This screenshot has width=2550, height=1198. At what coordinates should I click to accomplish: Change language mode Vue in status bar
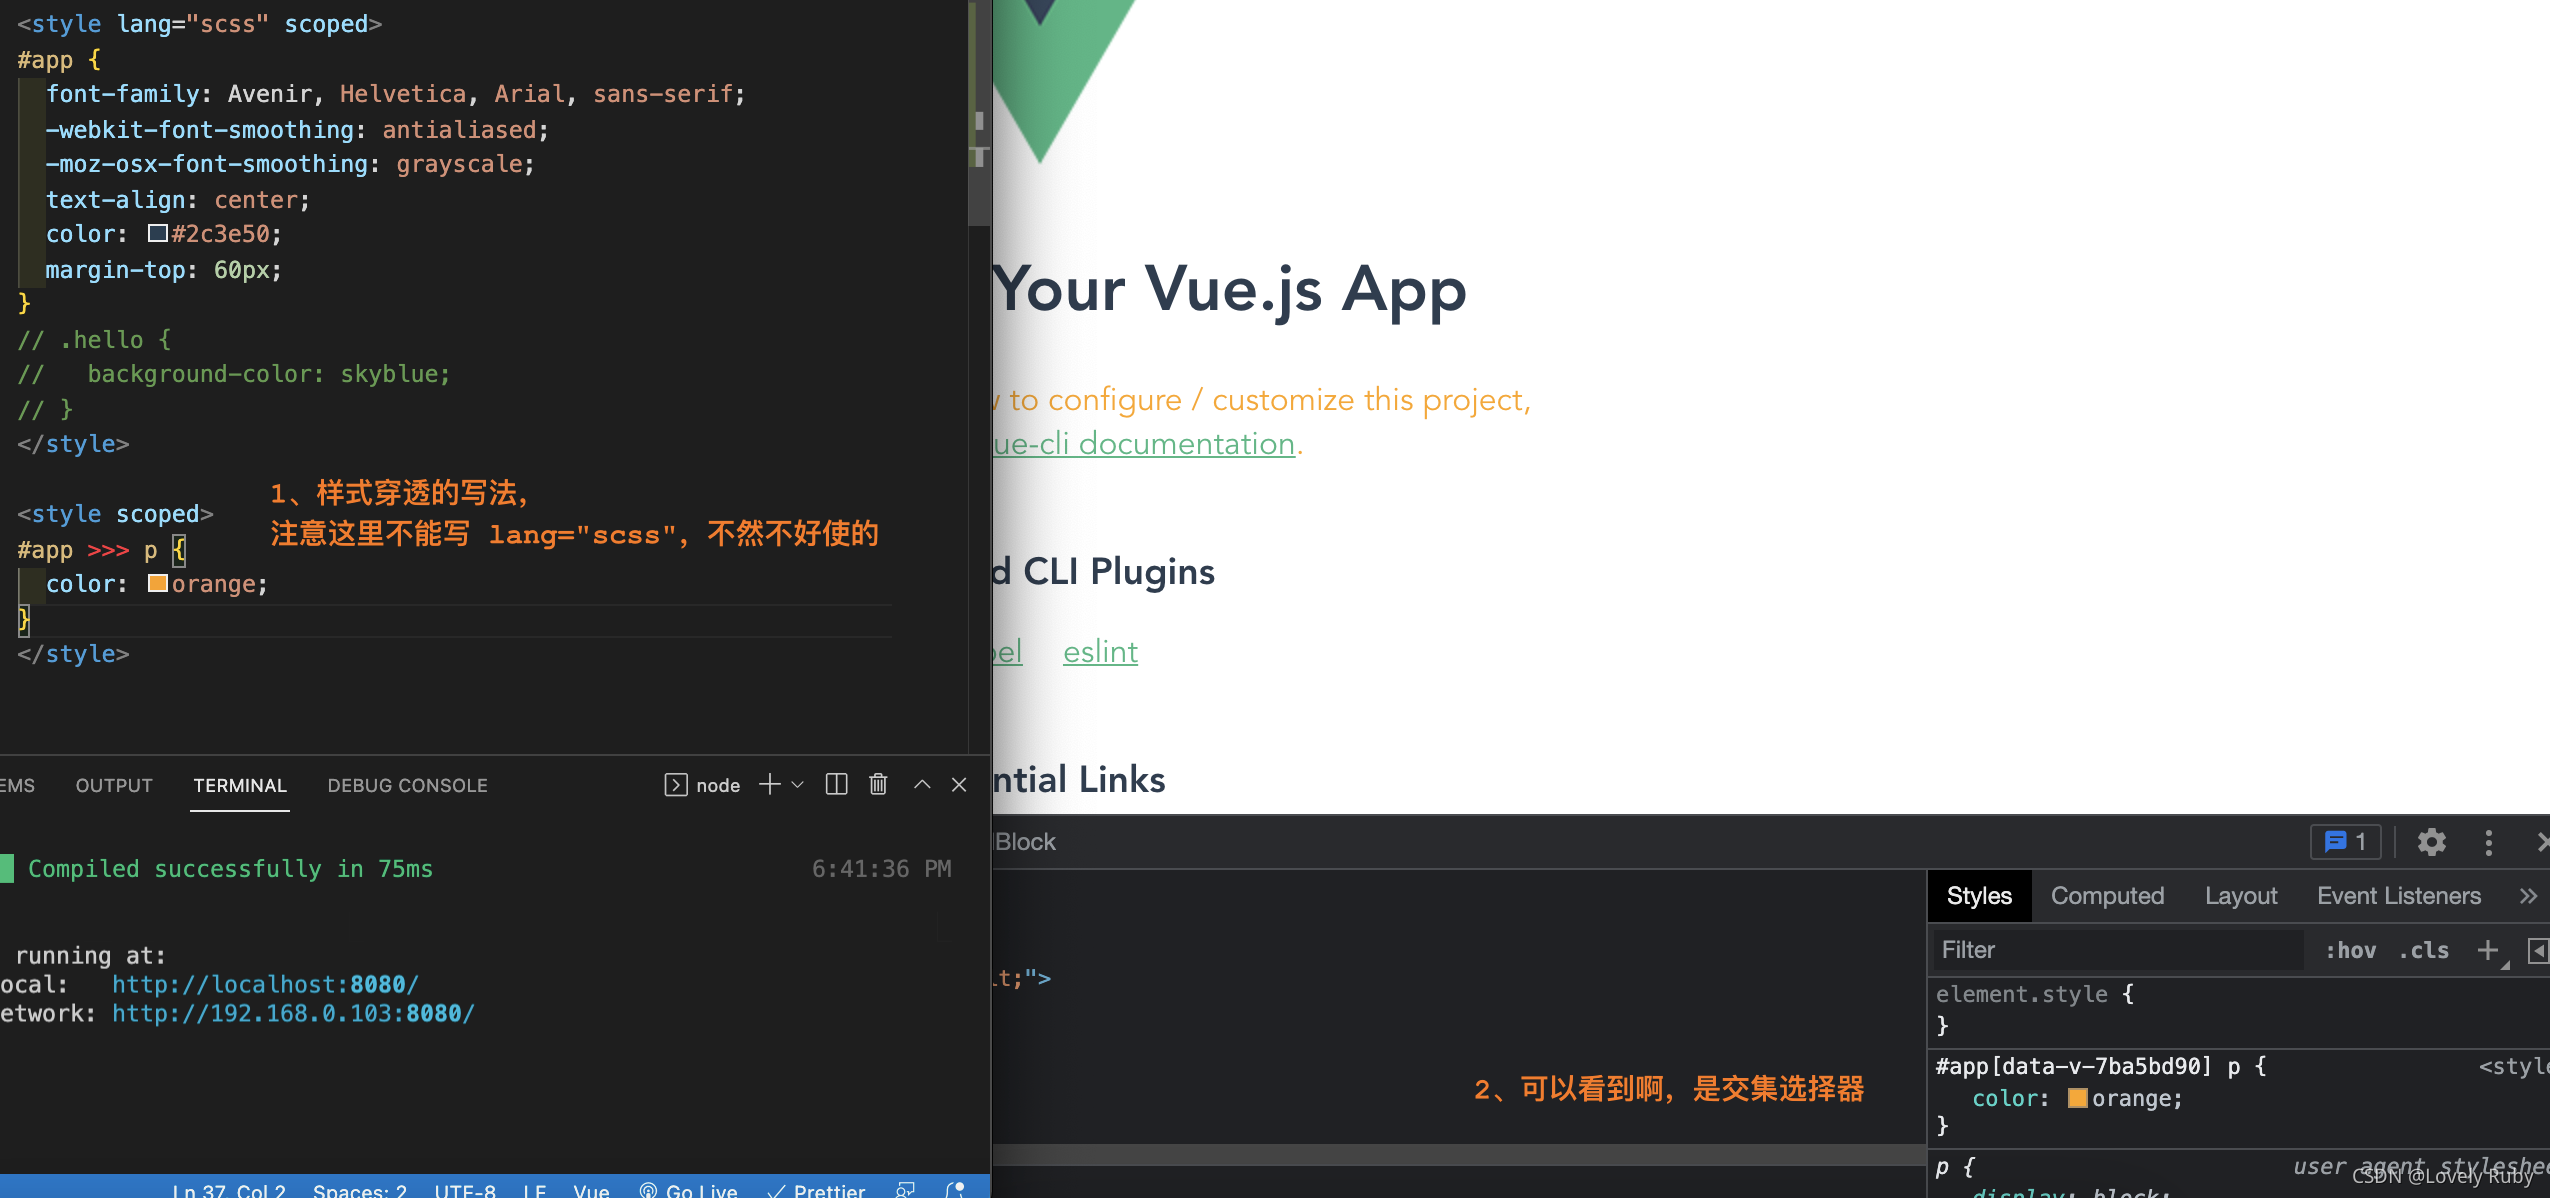[x=591, y=1190]
